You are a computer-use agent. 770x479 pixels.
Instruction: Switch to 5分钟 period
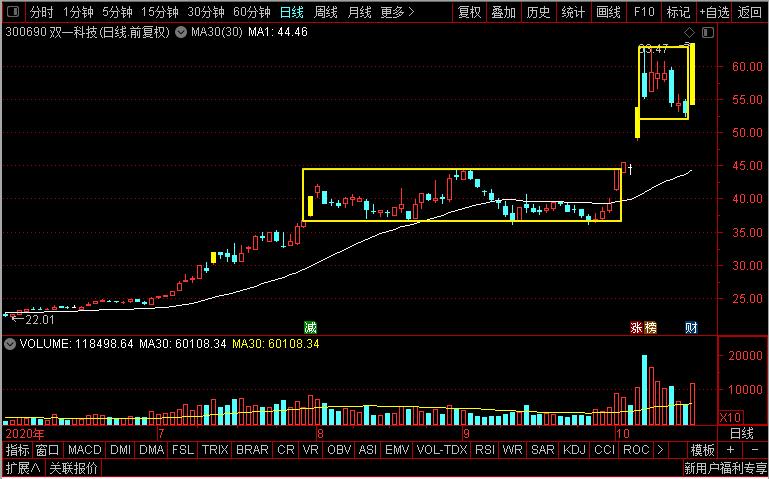click(x=117, y=12)
